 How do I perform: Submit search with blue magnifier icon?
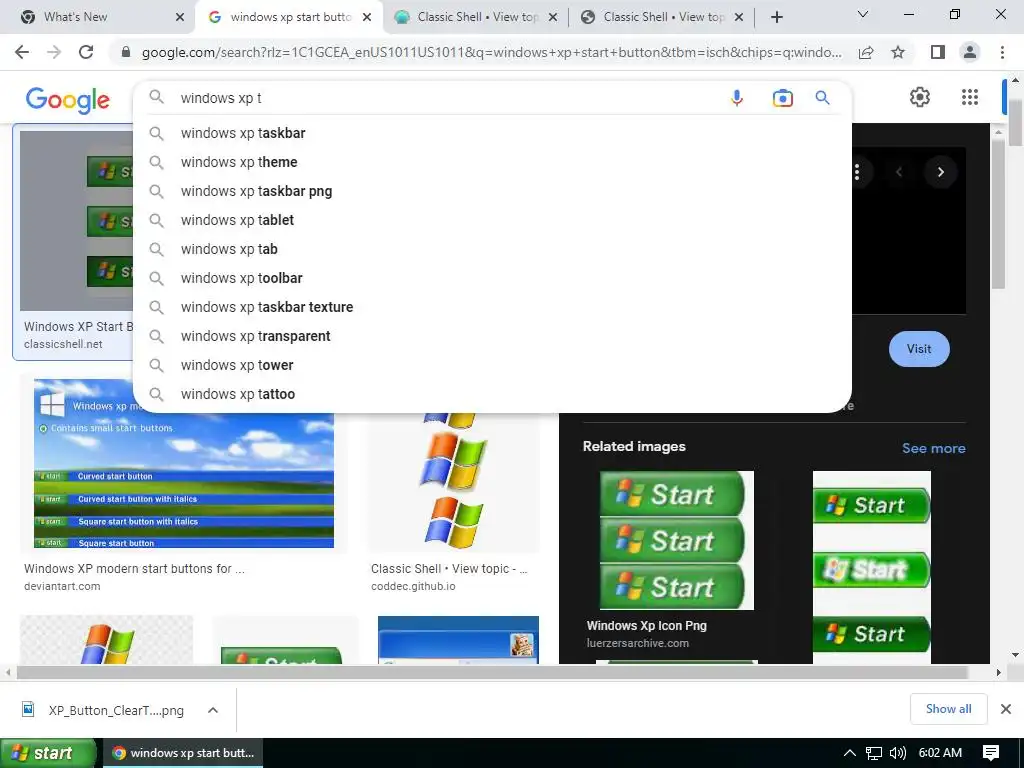822,98
